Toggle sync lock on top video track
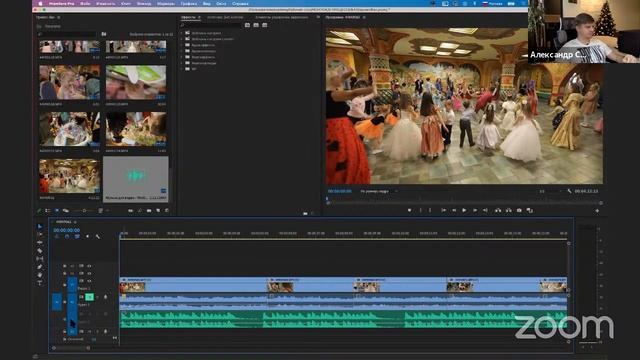 [81, 266]
